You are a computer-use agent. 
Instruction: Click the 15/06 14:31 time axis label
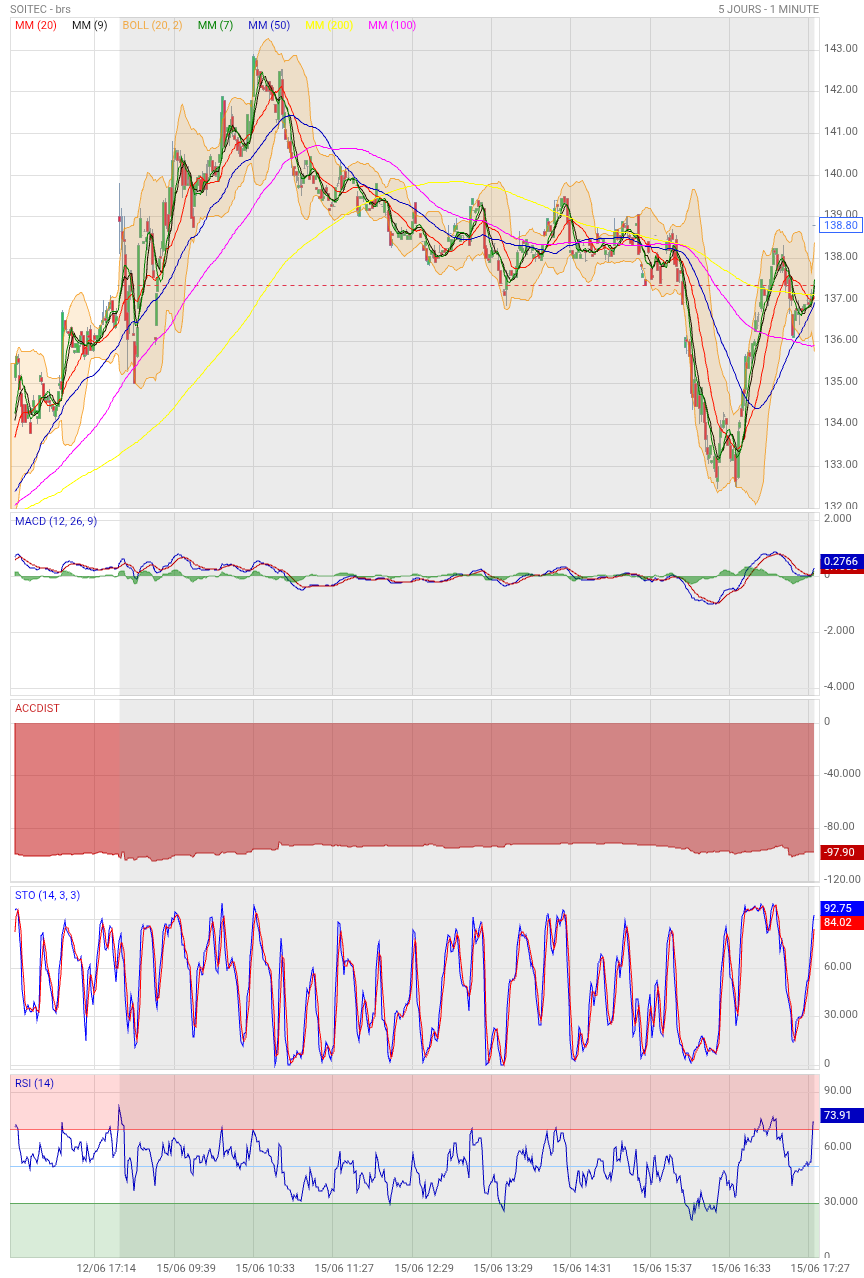(582, 1268)
